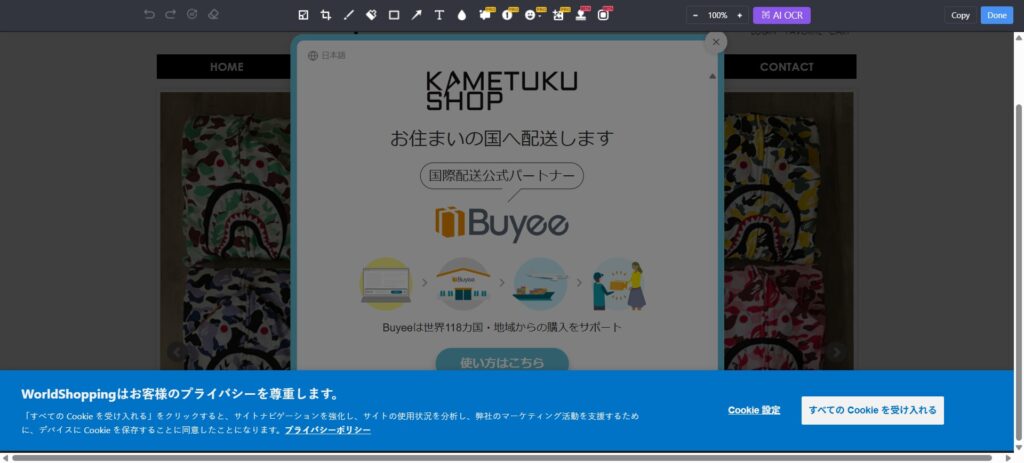Open the プライバシーポリシー link

pos(327,430)
